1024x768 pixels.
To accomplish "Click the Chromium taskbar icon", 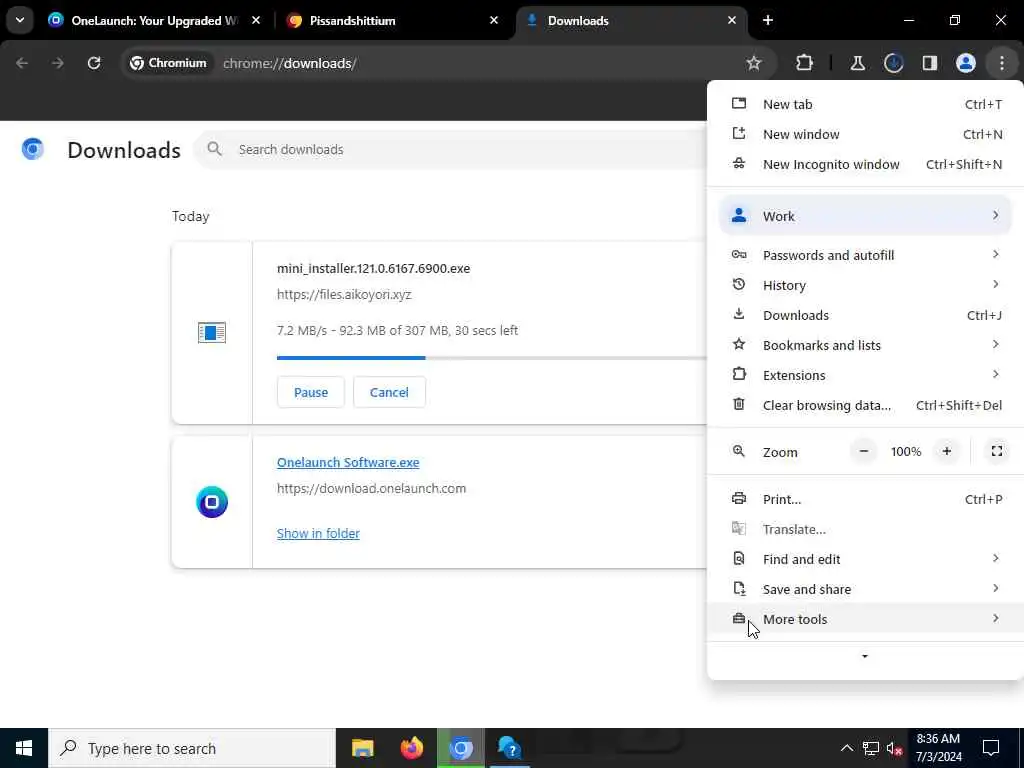I will [x=461, y=748].
